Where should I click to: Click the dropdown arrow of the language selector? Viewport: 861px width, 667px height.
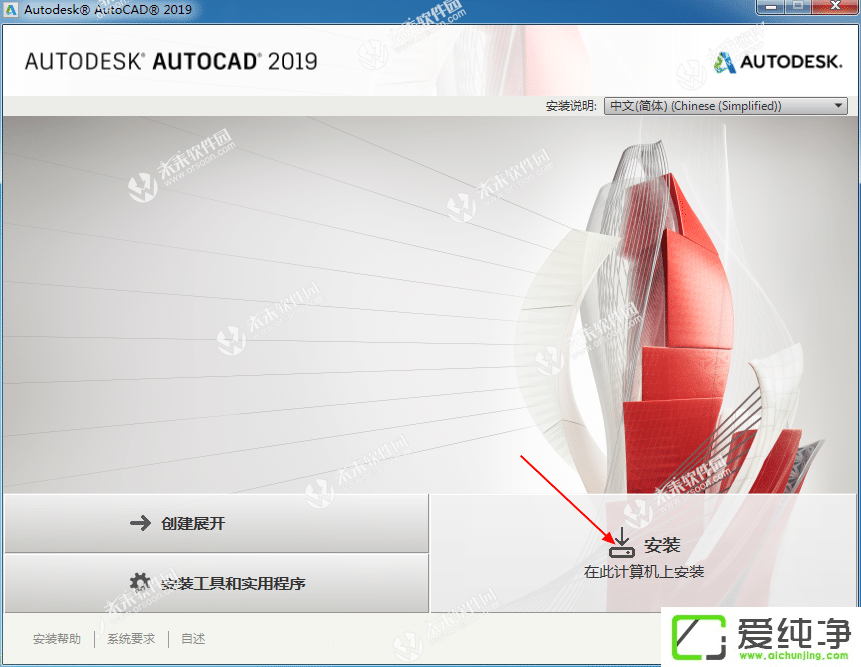click(838, 105)
